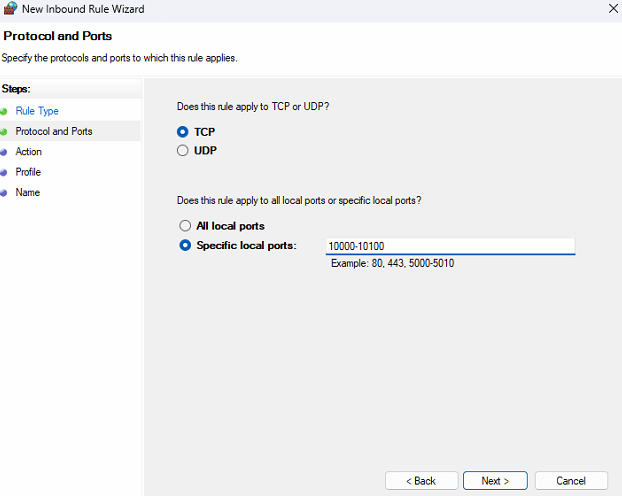
Task: Choose the UDP protocol option
Action: (182, 151)
